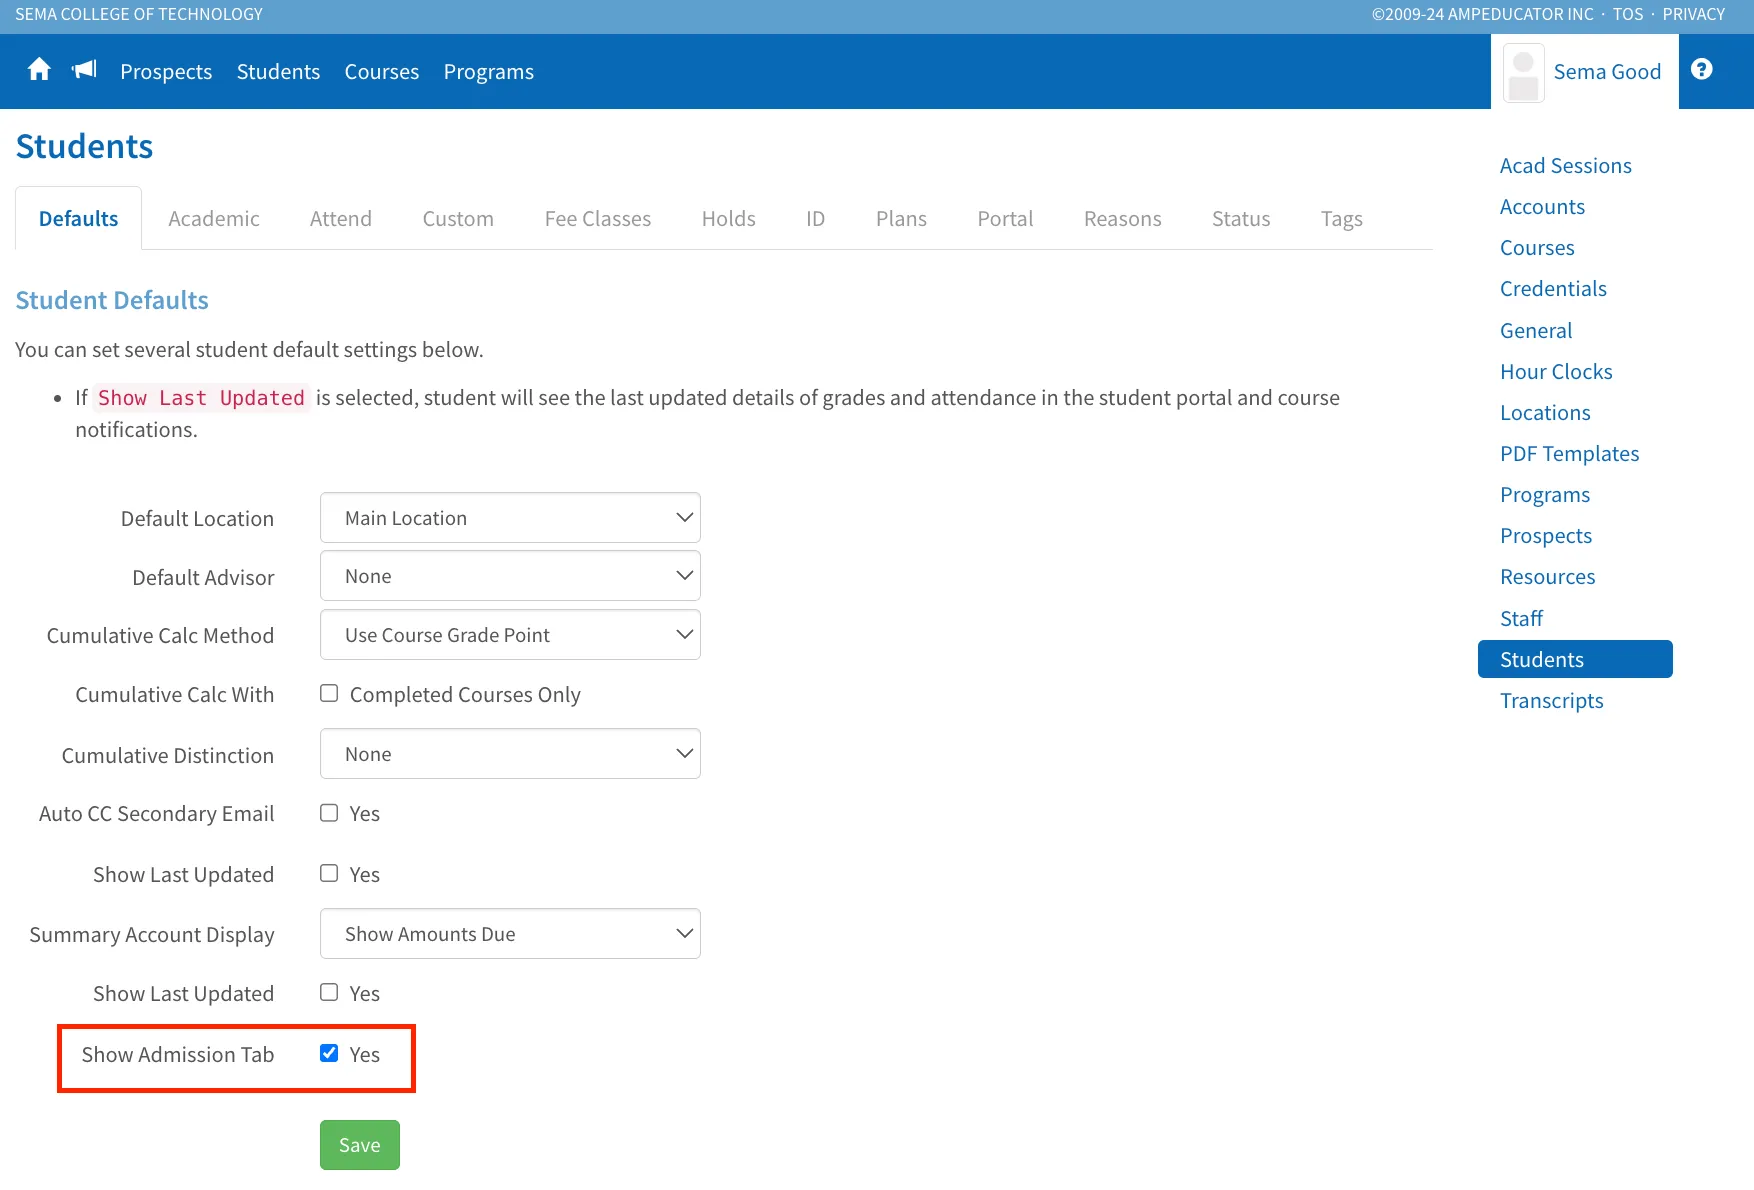The image size is (1754, 1190).
Task: Open the help question mark icon
Action: point(1702,69)
